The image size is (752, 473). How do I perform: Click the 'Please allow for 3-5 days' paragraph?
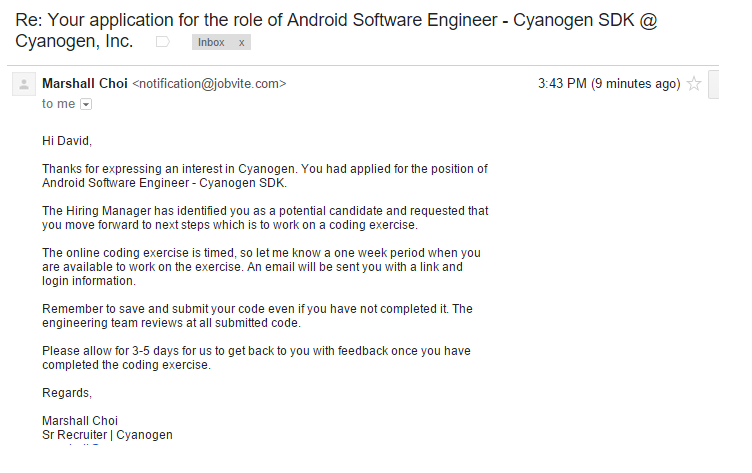point(256,358)
